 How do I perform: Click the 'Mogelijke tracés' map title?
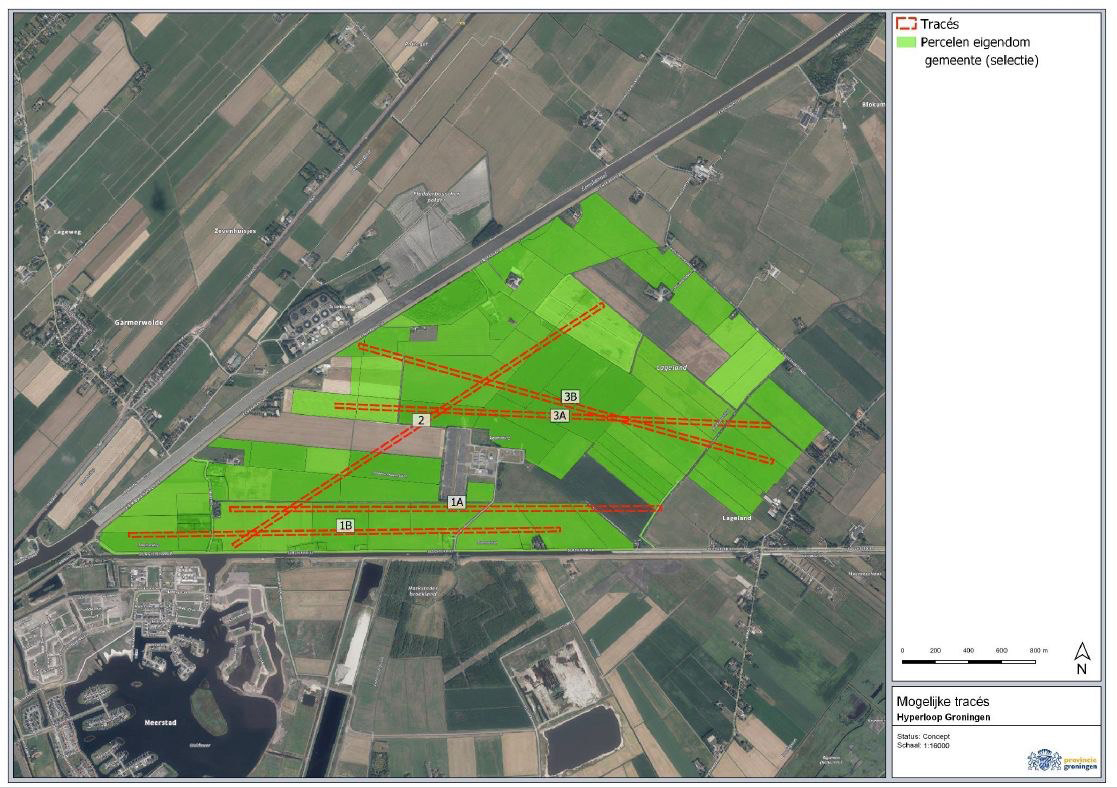tap(942, 702)
